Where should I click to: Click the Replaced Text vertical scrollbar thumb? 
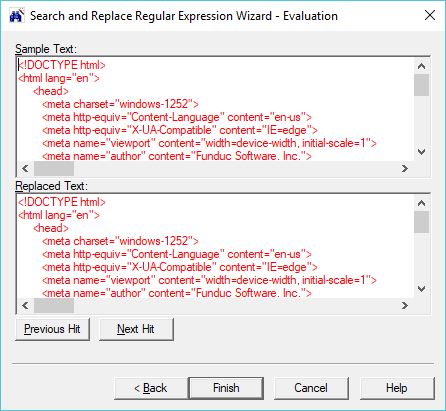(421, 222)
